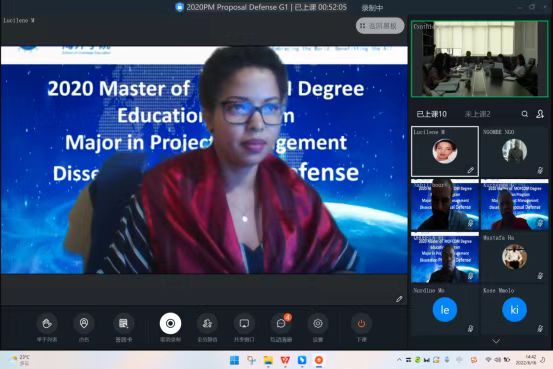The image size is (553, 369).
Task: Click the return to original layout button
Action: [380, 26]
